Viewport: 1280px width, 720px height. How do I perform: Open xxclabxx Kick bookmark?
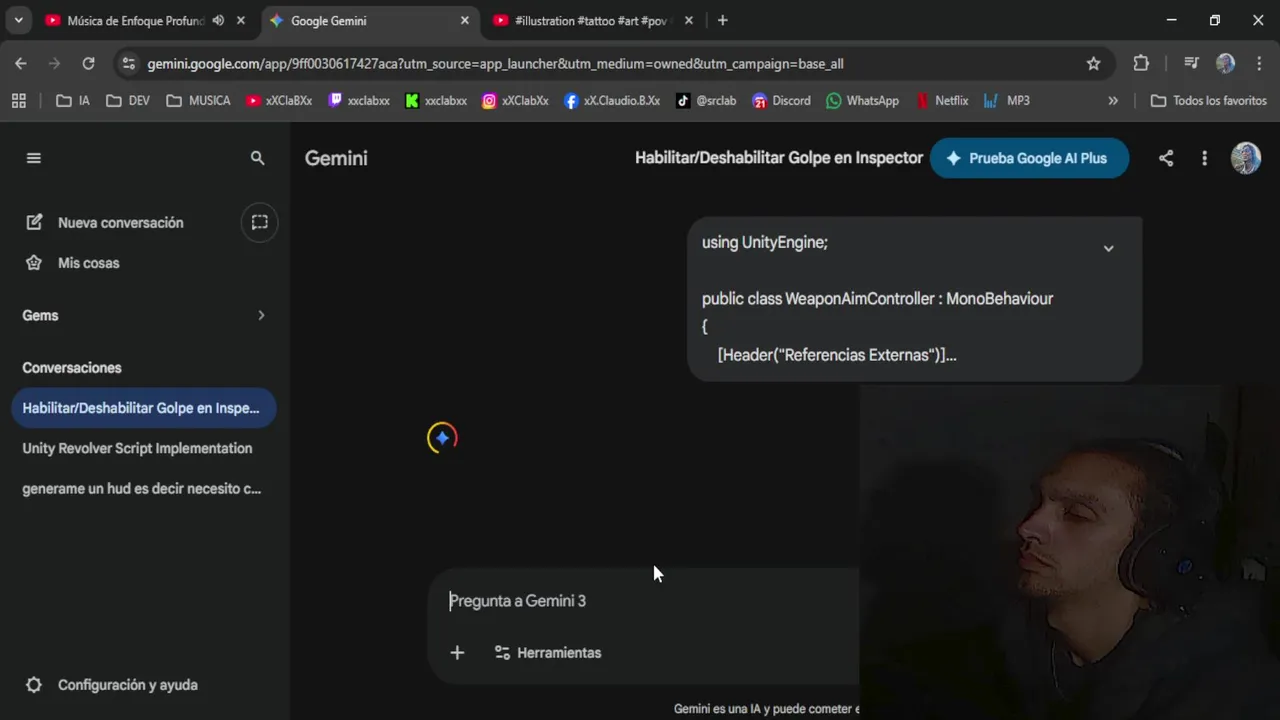pos(436,100)
